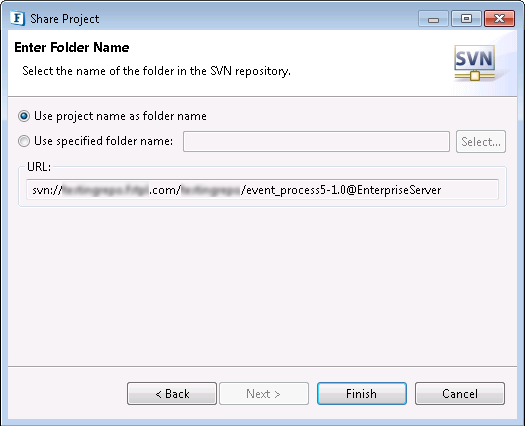Screen dimensions: 525x426
Task: Click the SVN logo icon
Action: [x=474, y=63]
